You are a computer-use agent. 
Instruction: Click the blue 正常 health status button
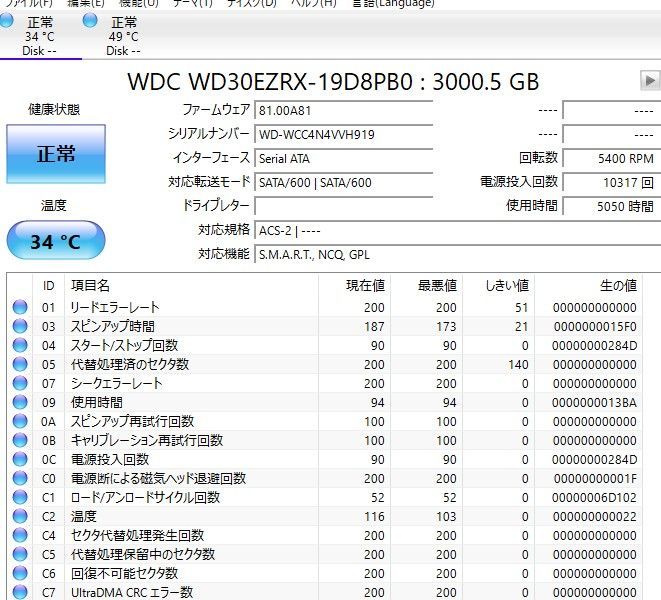(56, 155)
